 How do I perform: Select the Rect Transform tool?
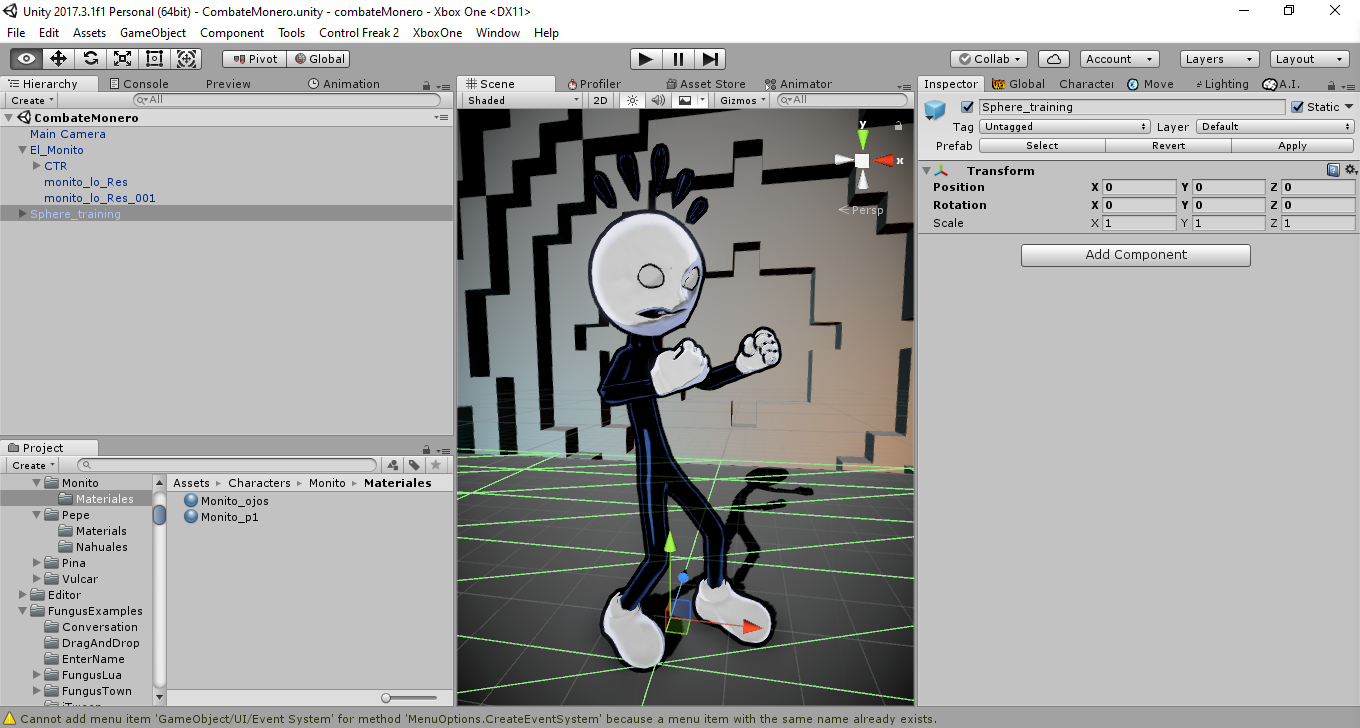click(155, 59)
